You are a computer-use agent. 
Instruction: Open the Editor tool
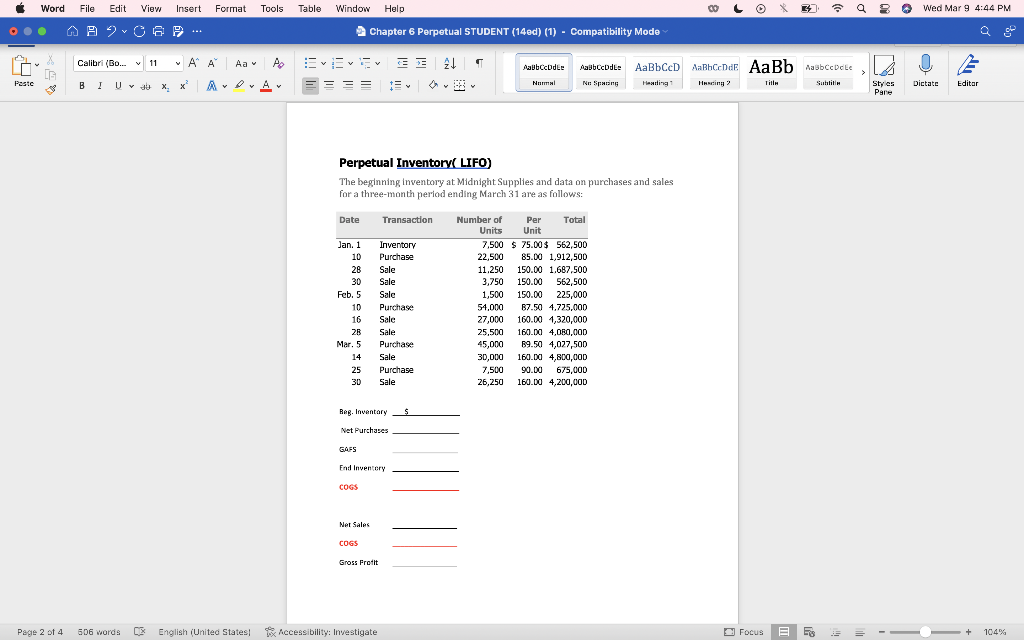pyautogui.click(x=967, y=71)
